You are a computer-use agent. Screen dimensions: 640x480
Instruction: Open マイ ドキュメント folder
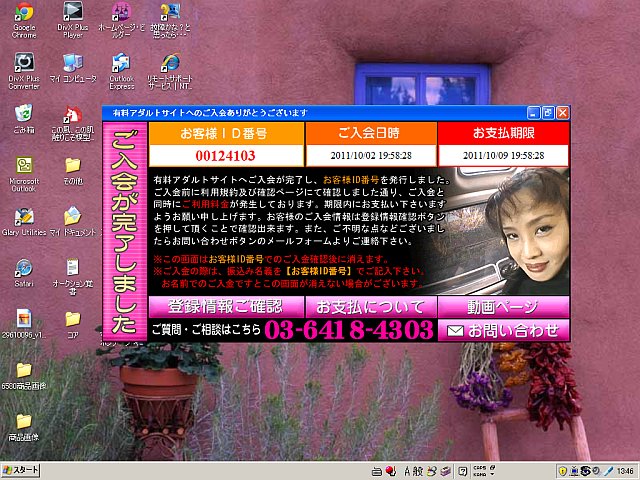[73, 222]
